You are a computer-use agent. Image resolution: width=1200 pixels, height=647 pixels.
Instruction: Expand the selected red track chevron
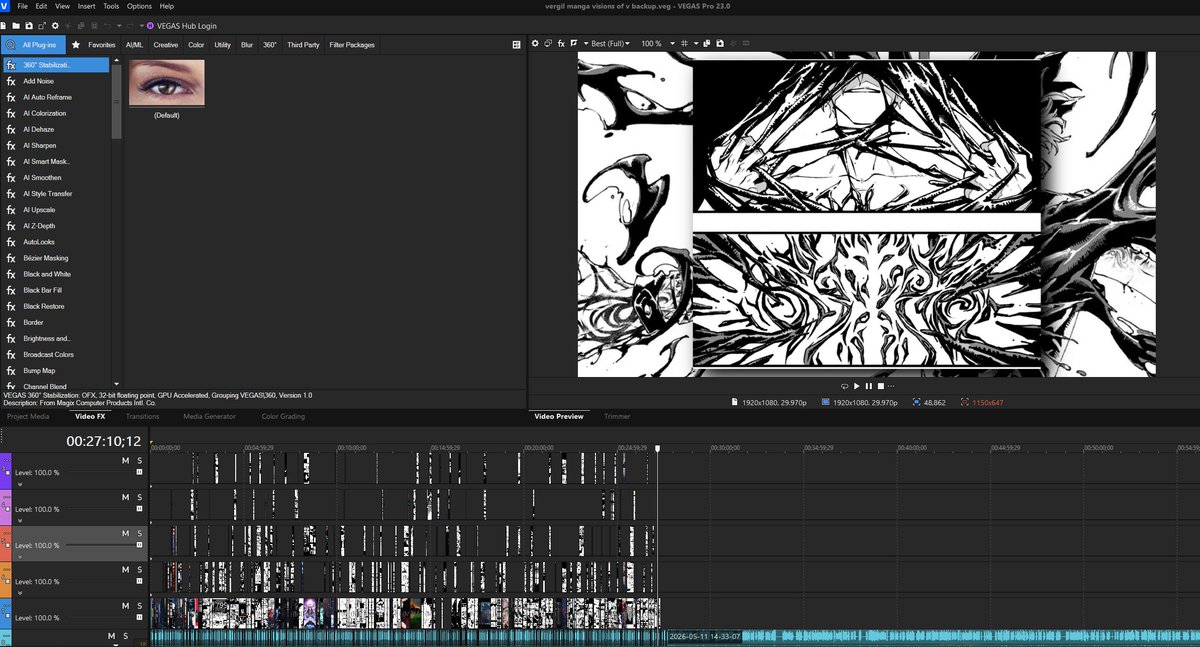point(19,557)
